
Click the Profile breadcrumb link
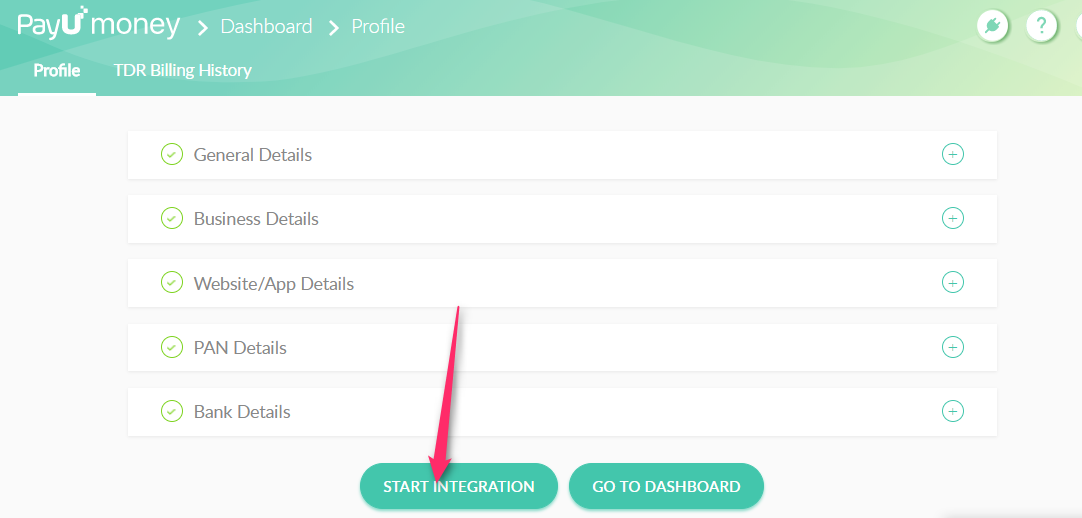[x=378, y=27]
